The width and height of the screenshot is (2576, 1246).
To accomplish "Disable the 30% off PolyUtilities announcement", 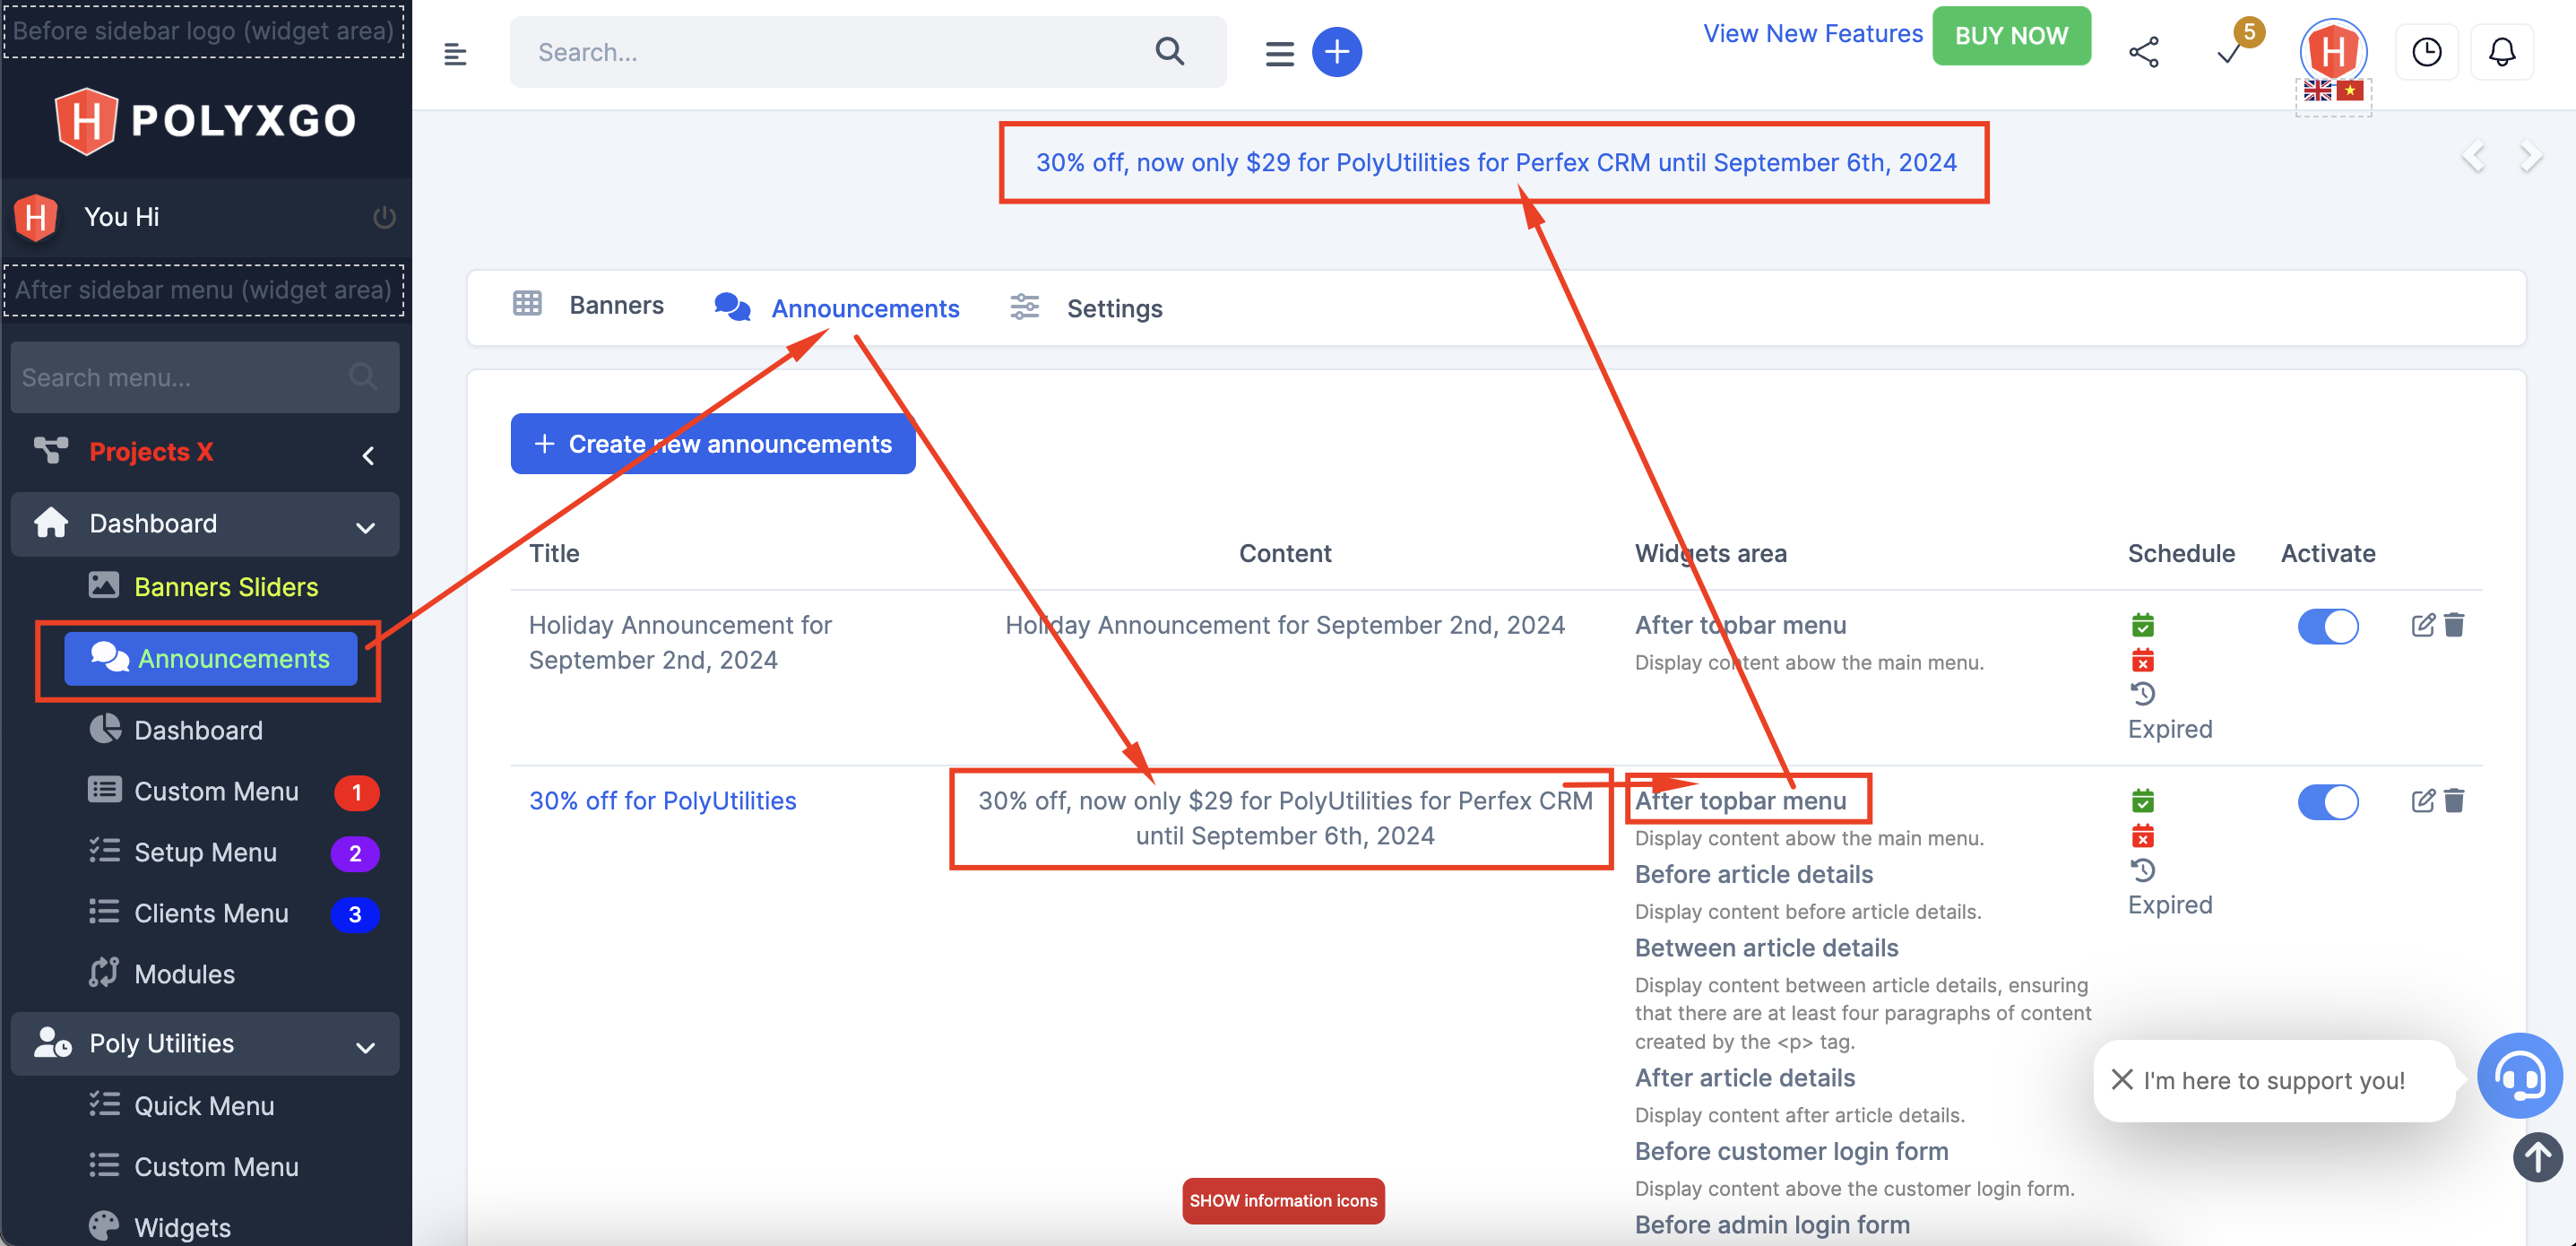I will pos(2328,801).
